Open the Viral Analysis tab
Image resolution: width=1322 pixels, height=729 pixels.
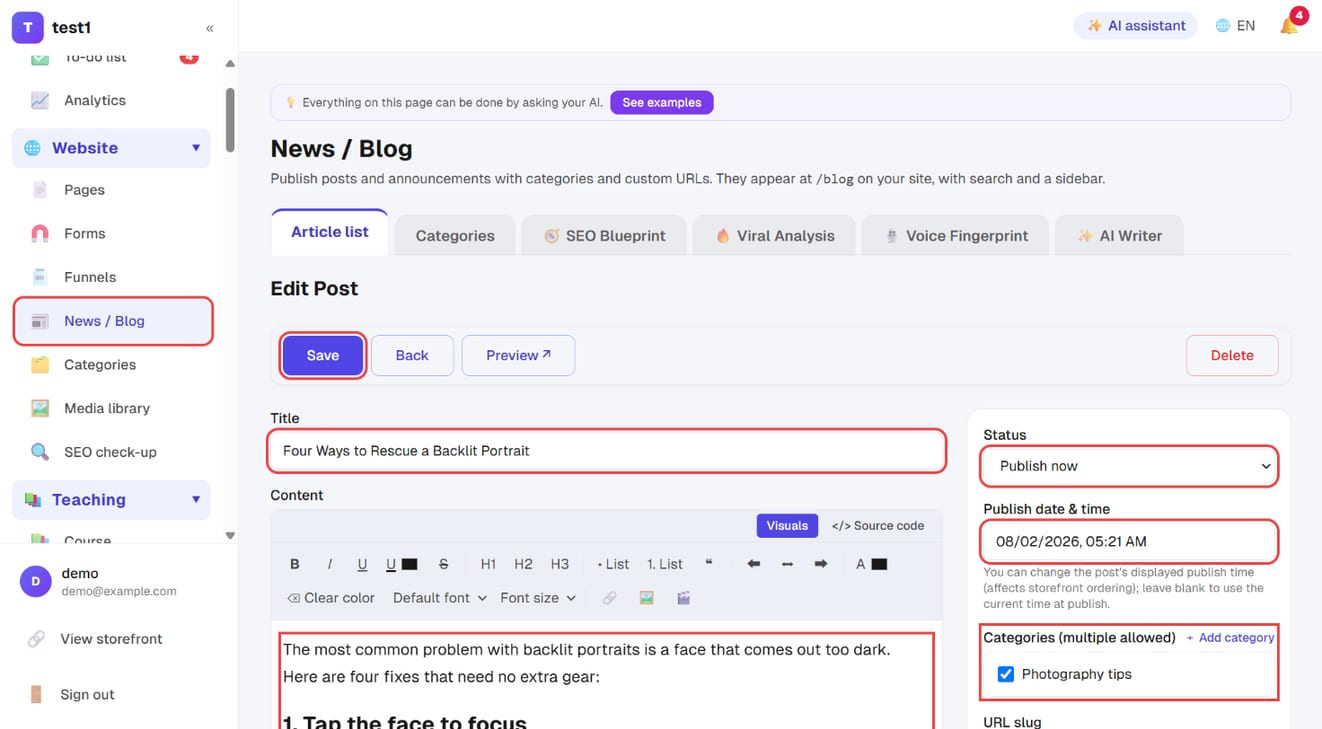point(774,236)
